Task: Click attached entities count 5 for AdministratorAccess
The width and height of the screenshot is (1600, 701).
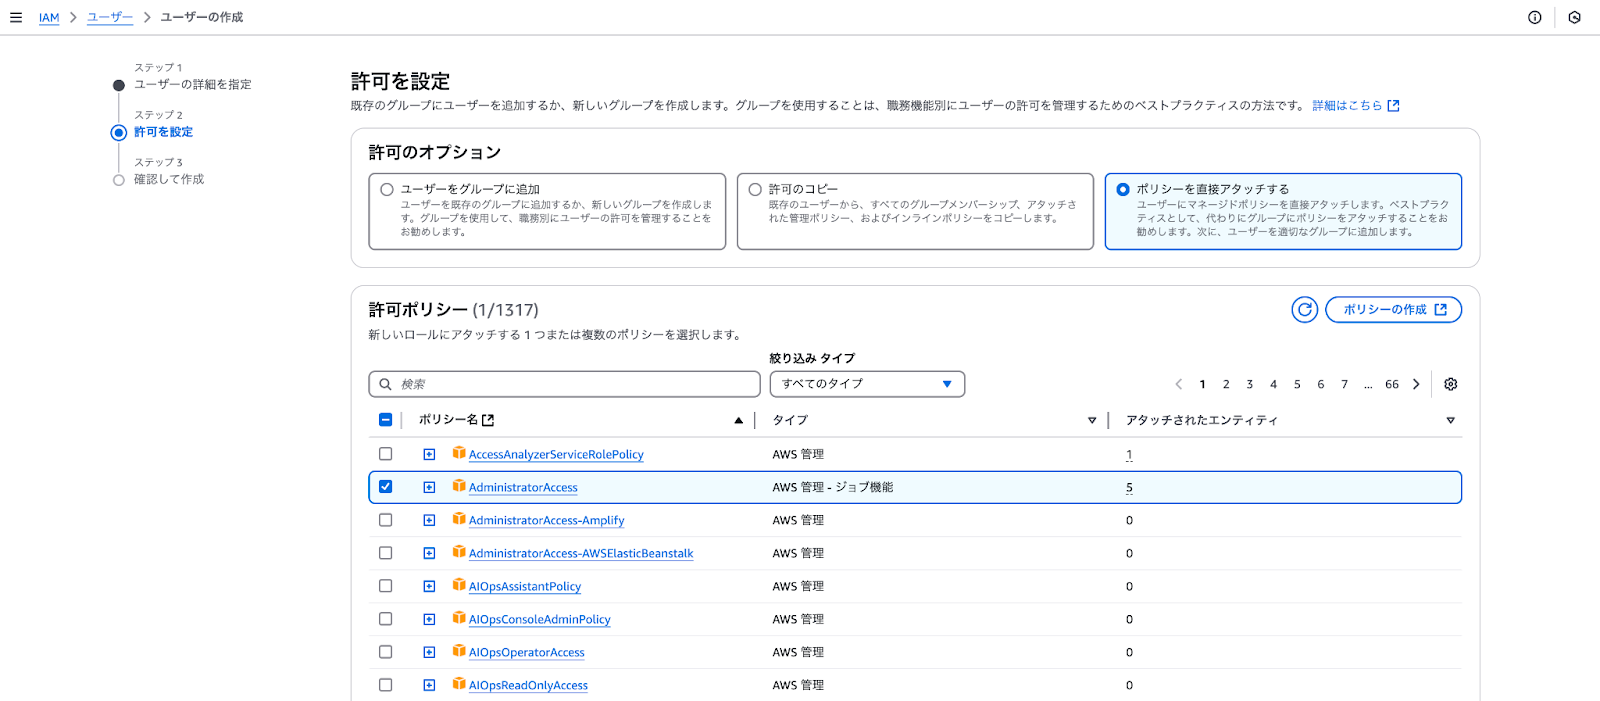Action: click(1129, 488)
